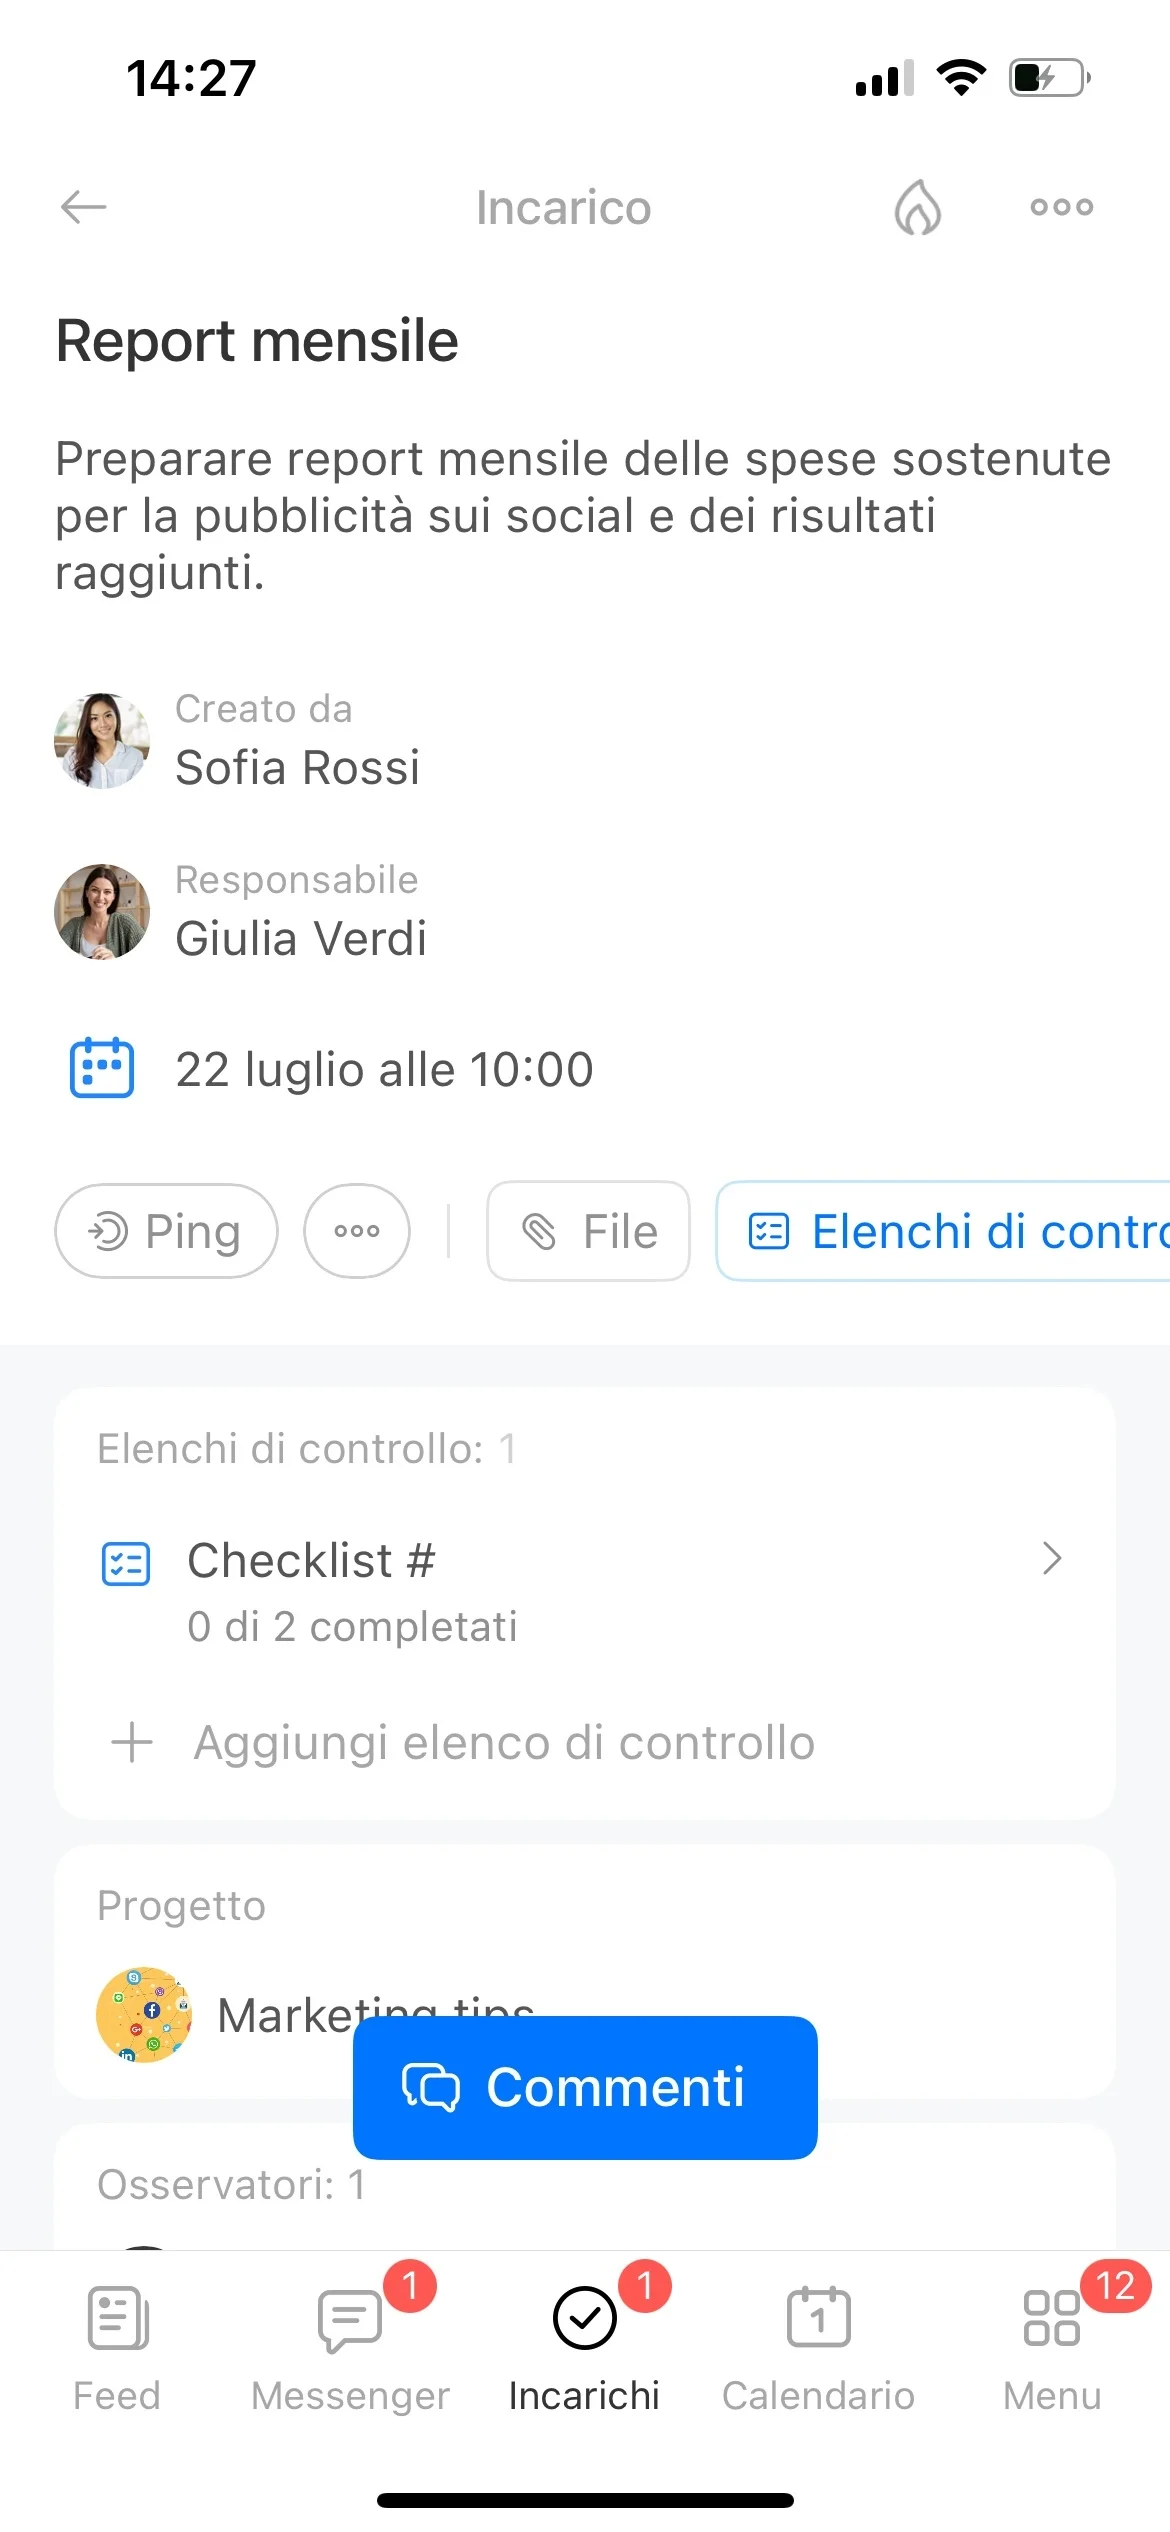Open the Marketing tips project avatar
This screenshot has height=2532, width=1170.
click(144, 2015)
